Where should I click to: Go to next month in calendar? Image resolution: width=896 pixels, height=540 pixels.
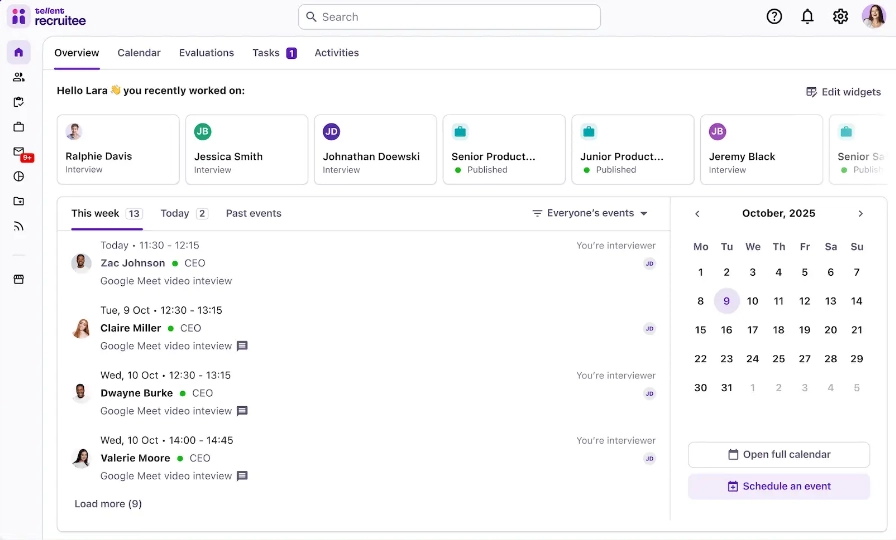tap(860, 214)
